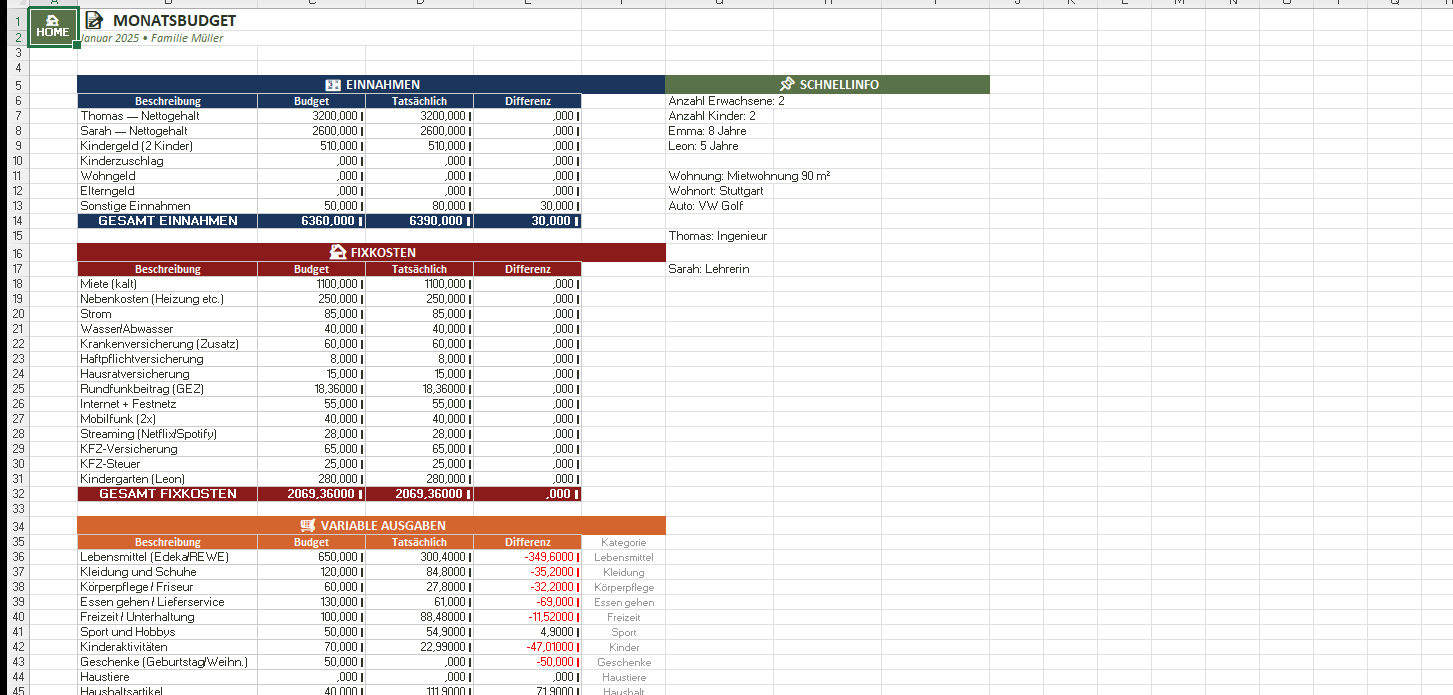Select the GESAMT EINNAHMEN total 6390,000 cell
Screen dimensions: 1453x695
pyautogui.click(x=419, y=221)
